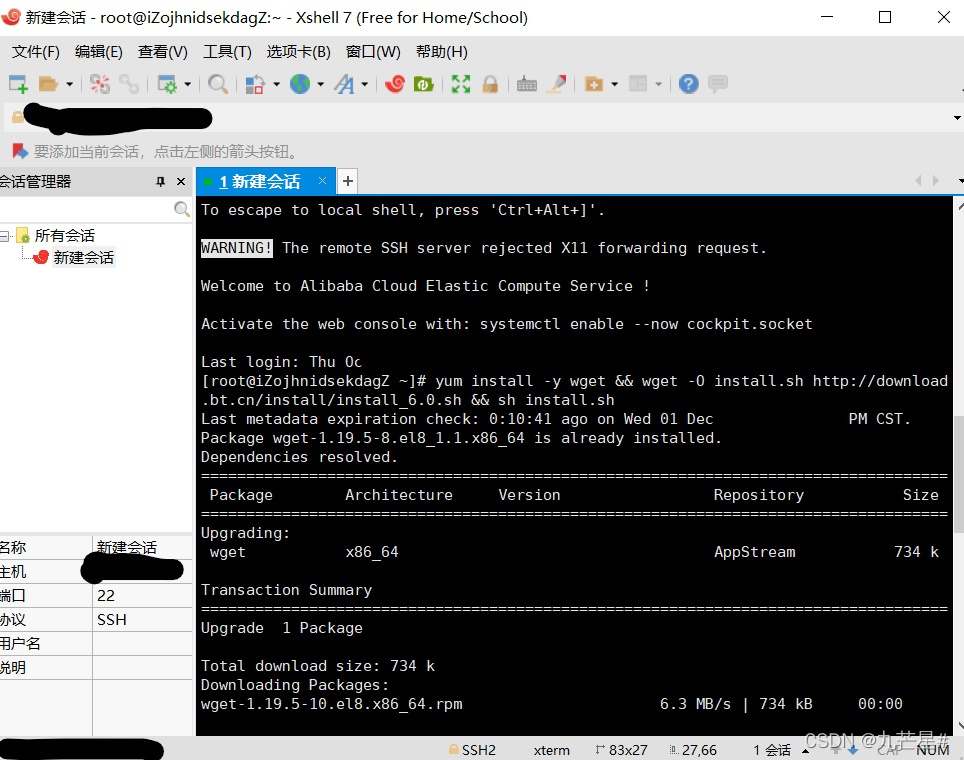This screenshot has width=964, height=760.
Task: Click the 端口 value 22 cell
Action: [142, 595]
